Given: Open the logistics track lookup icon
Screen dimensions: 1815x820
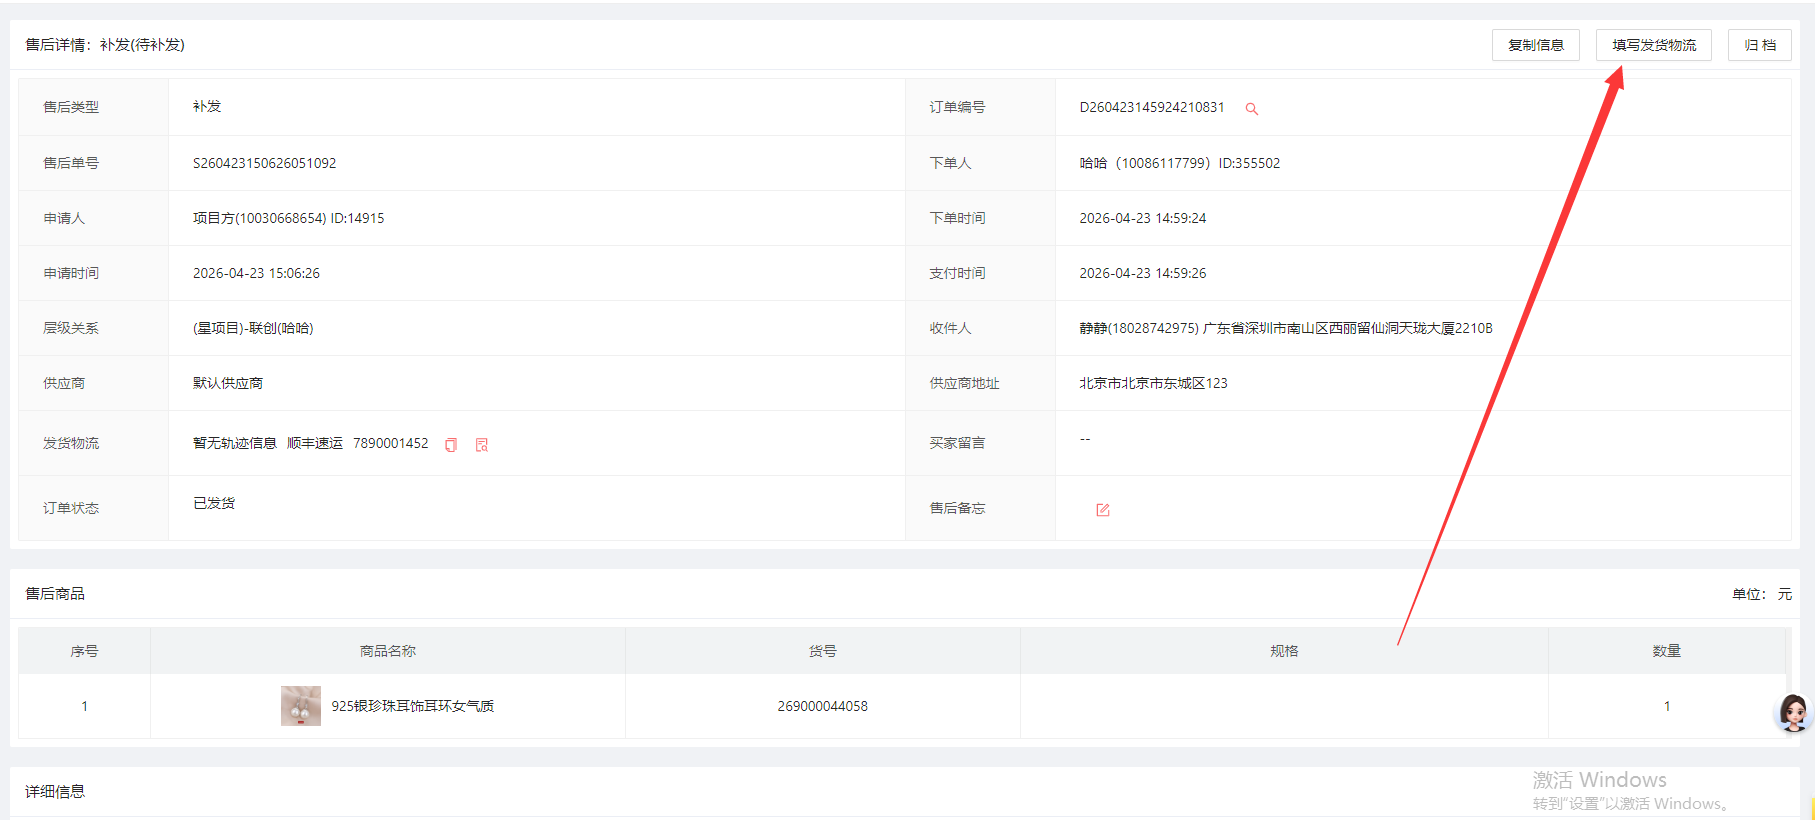Looking at the screenshot, I should point(482,445).
